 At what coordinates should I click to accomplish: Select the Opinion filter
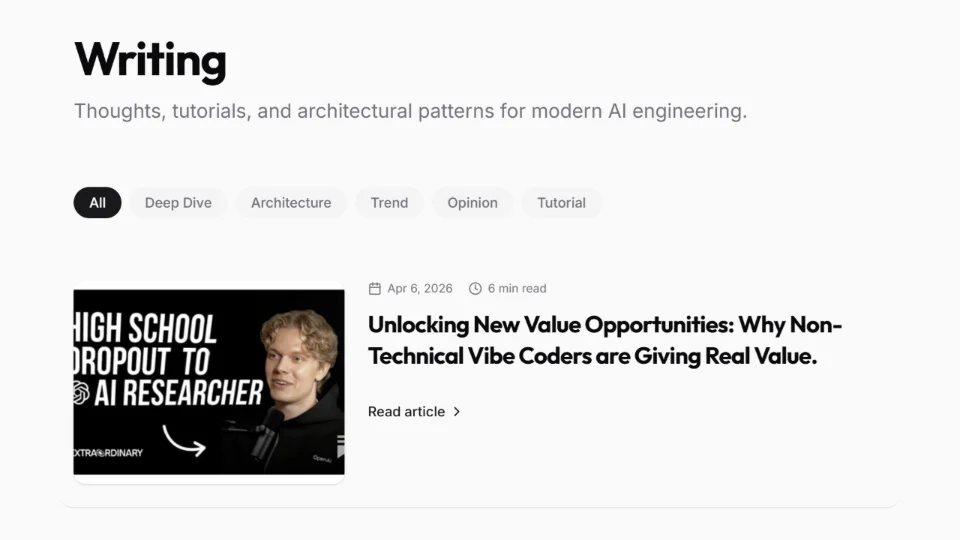472,203
